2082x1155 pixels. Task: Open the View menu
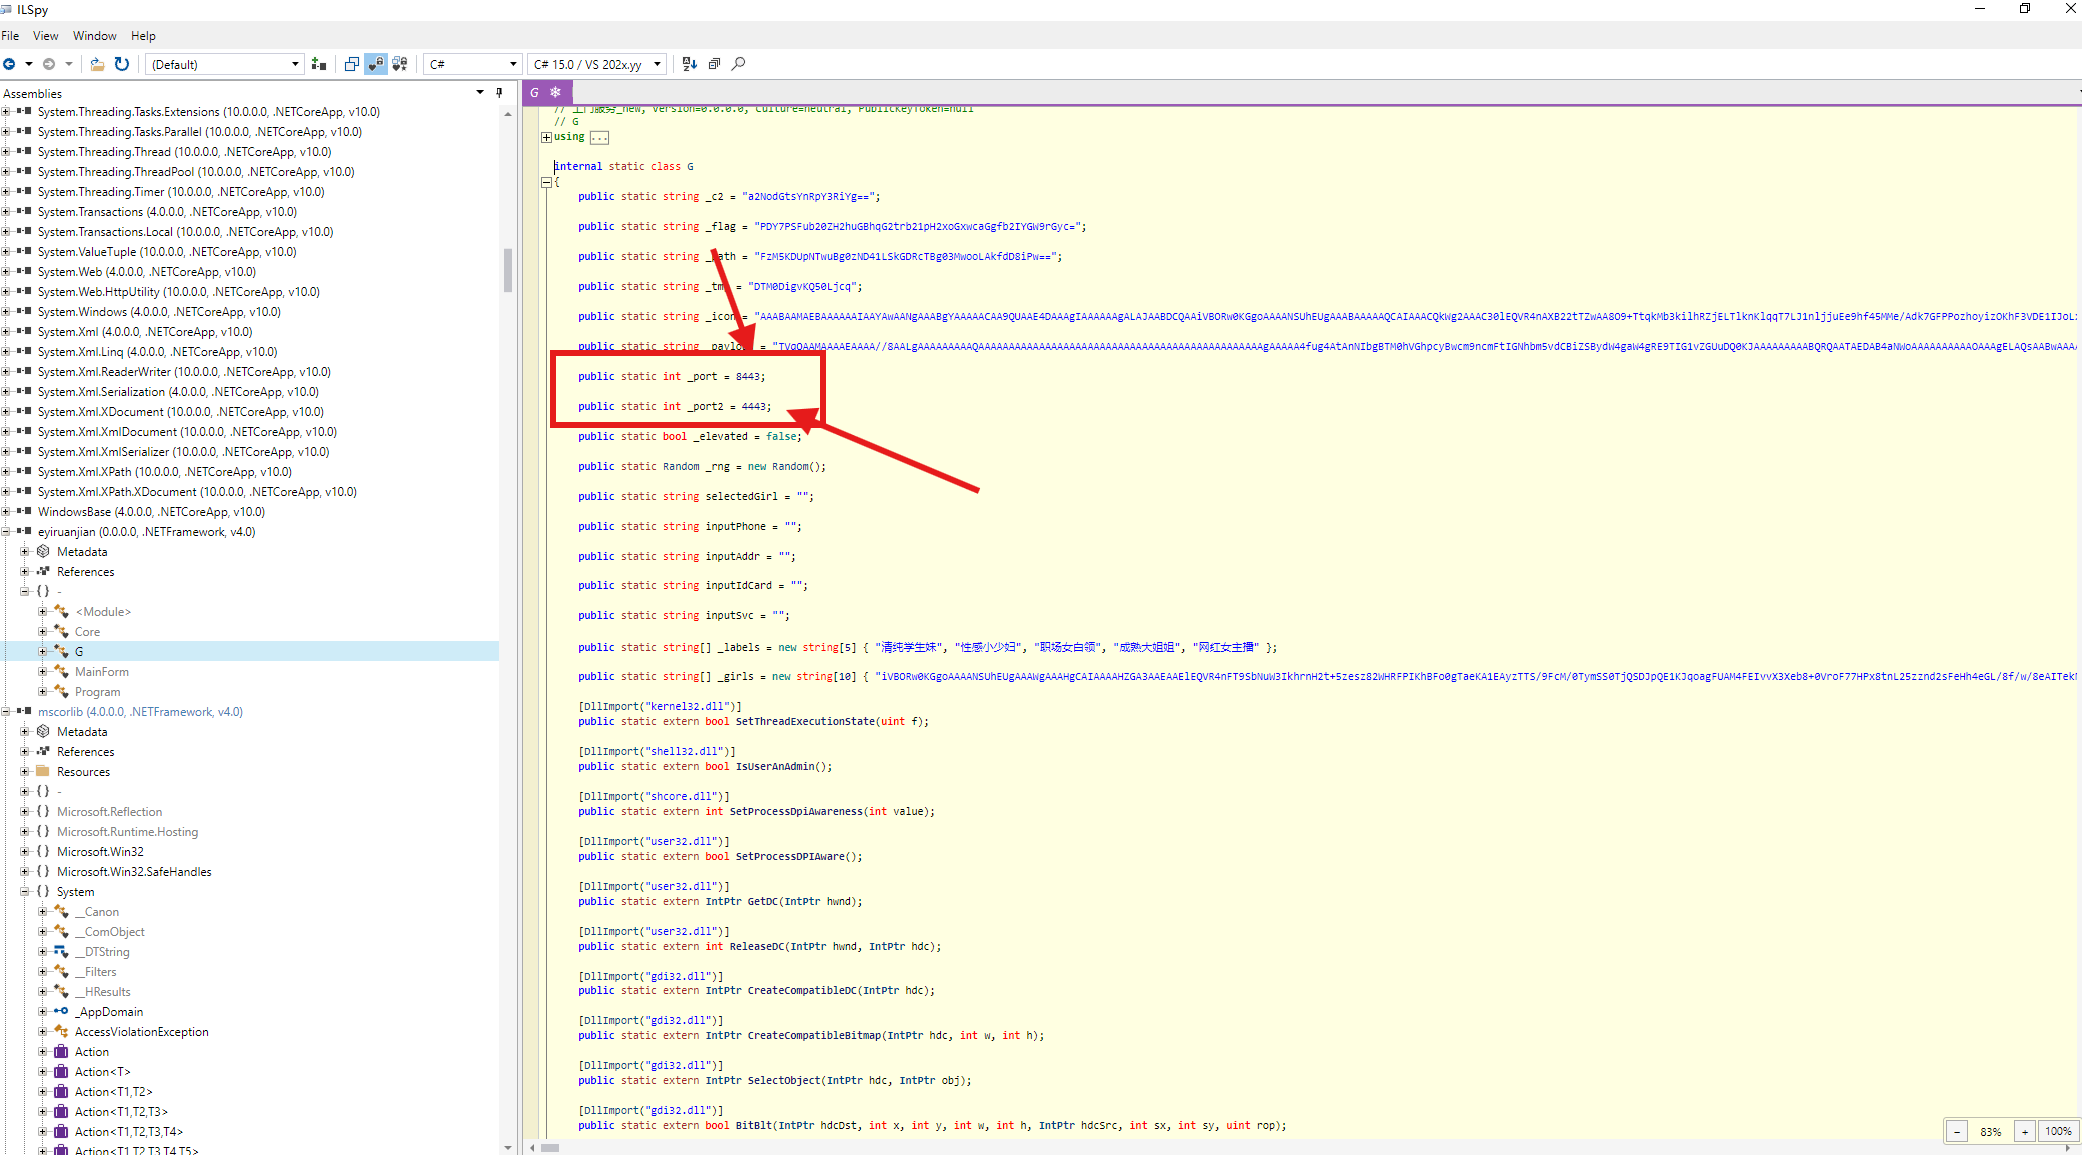pyautogui.click(x=45, y=35)
